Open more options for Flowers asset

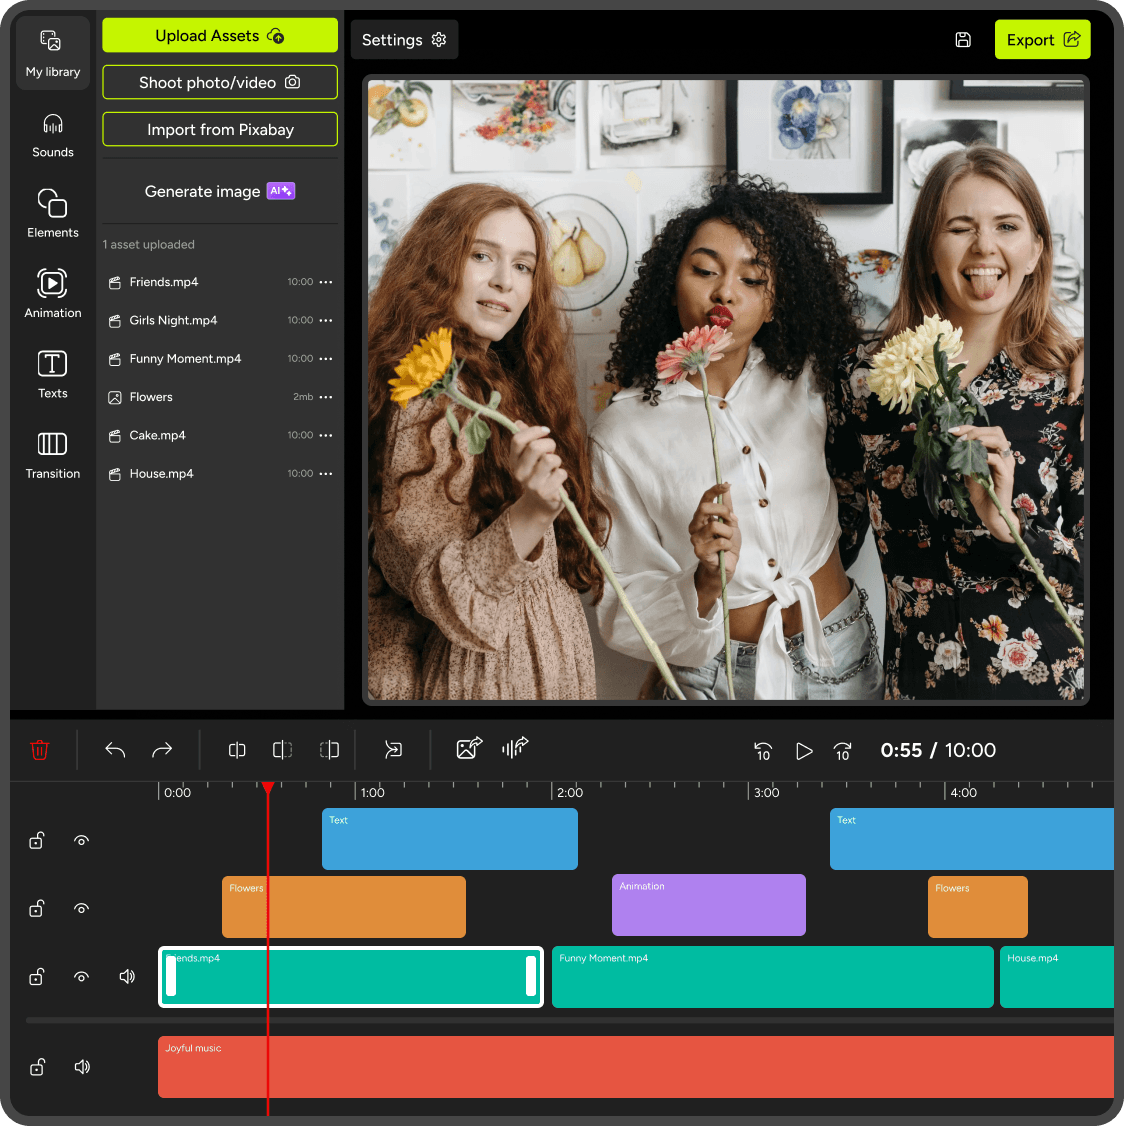tap(325, 397)
